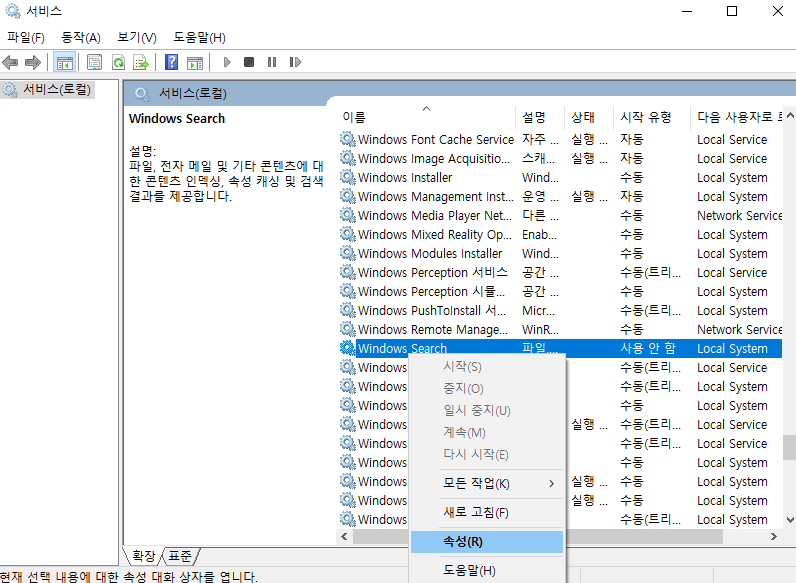Image resolution: width=796 pixels, height=583 pixels.
Task: Click the gear icon in 서비스(로컬) header
Action: (x=142, y=93)
